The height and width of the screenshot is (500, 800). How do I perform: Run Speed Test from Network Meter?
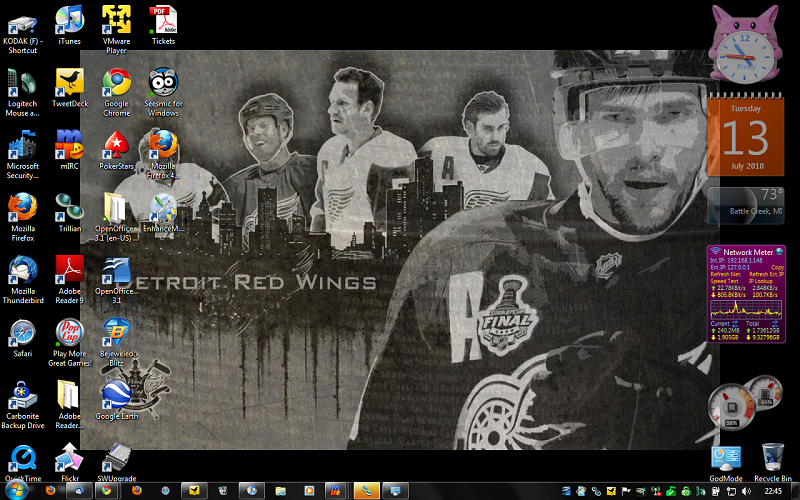[x=724, y=281]
